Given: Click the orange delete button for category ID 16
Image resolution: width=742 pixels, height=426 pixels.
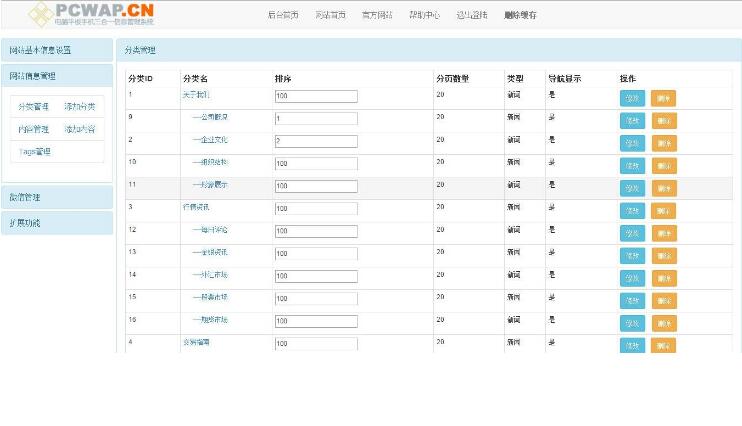Looking at the screenshot, I should click(663, 323).
